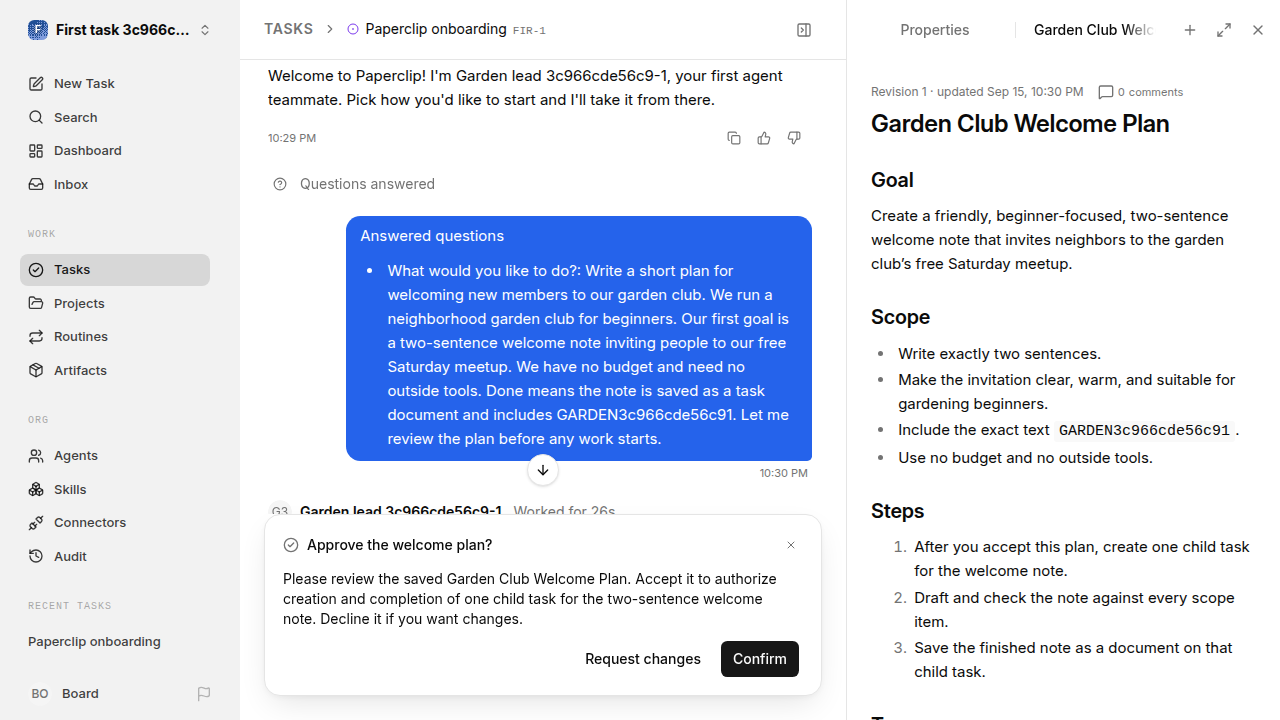This screenshot has width=1280, height=720.
Task: Select Tasks in the sidebar
Action: [x=115, y=270]
